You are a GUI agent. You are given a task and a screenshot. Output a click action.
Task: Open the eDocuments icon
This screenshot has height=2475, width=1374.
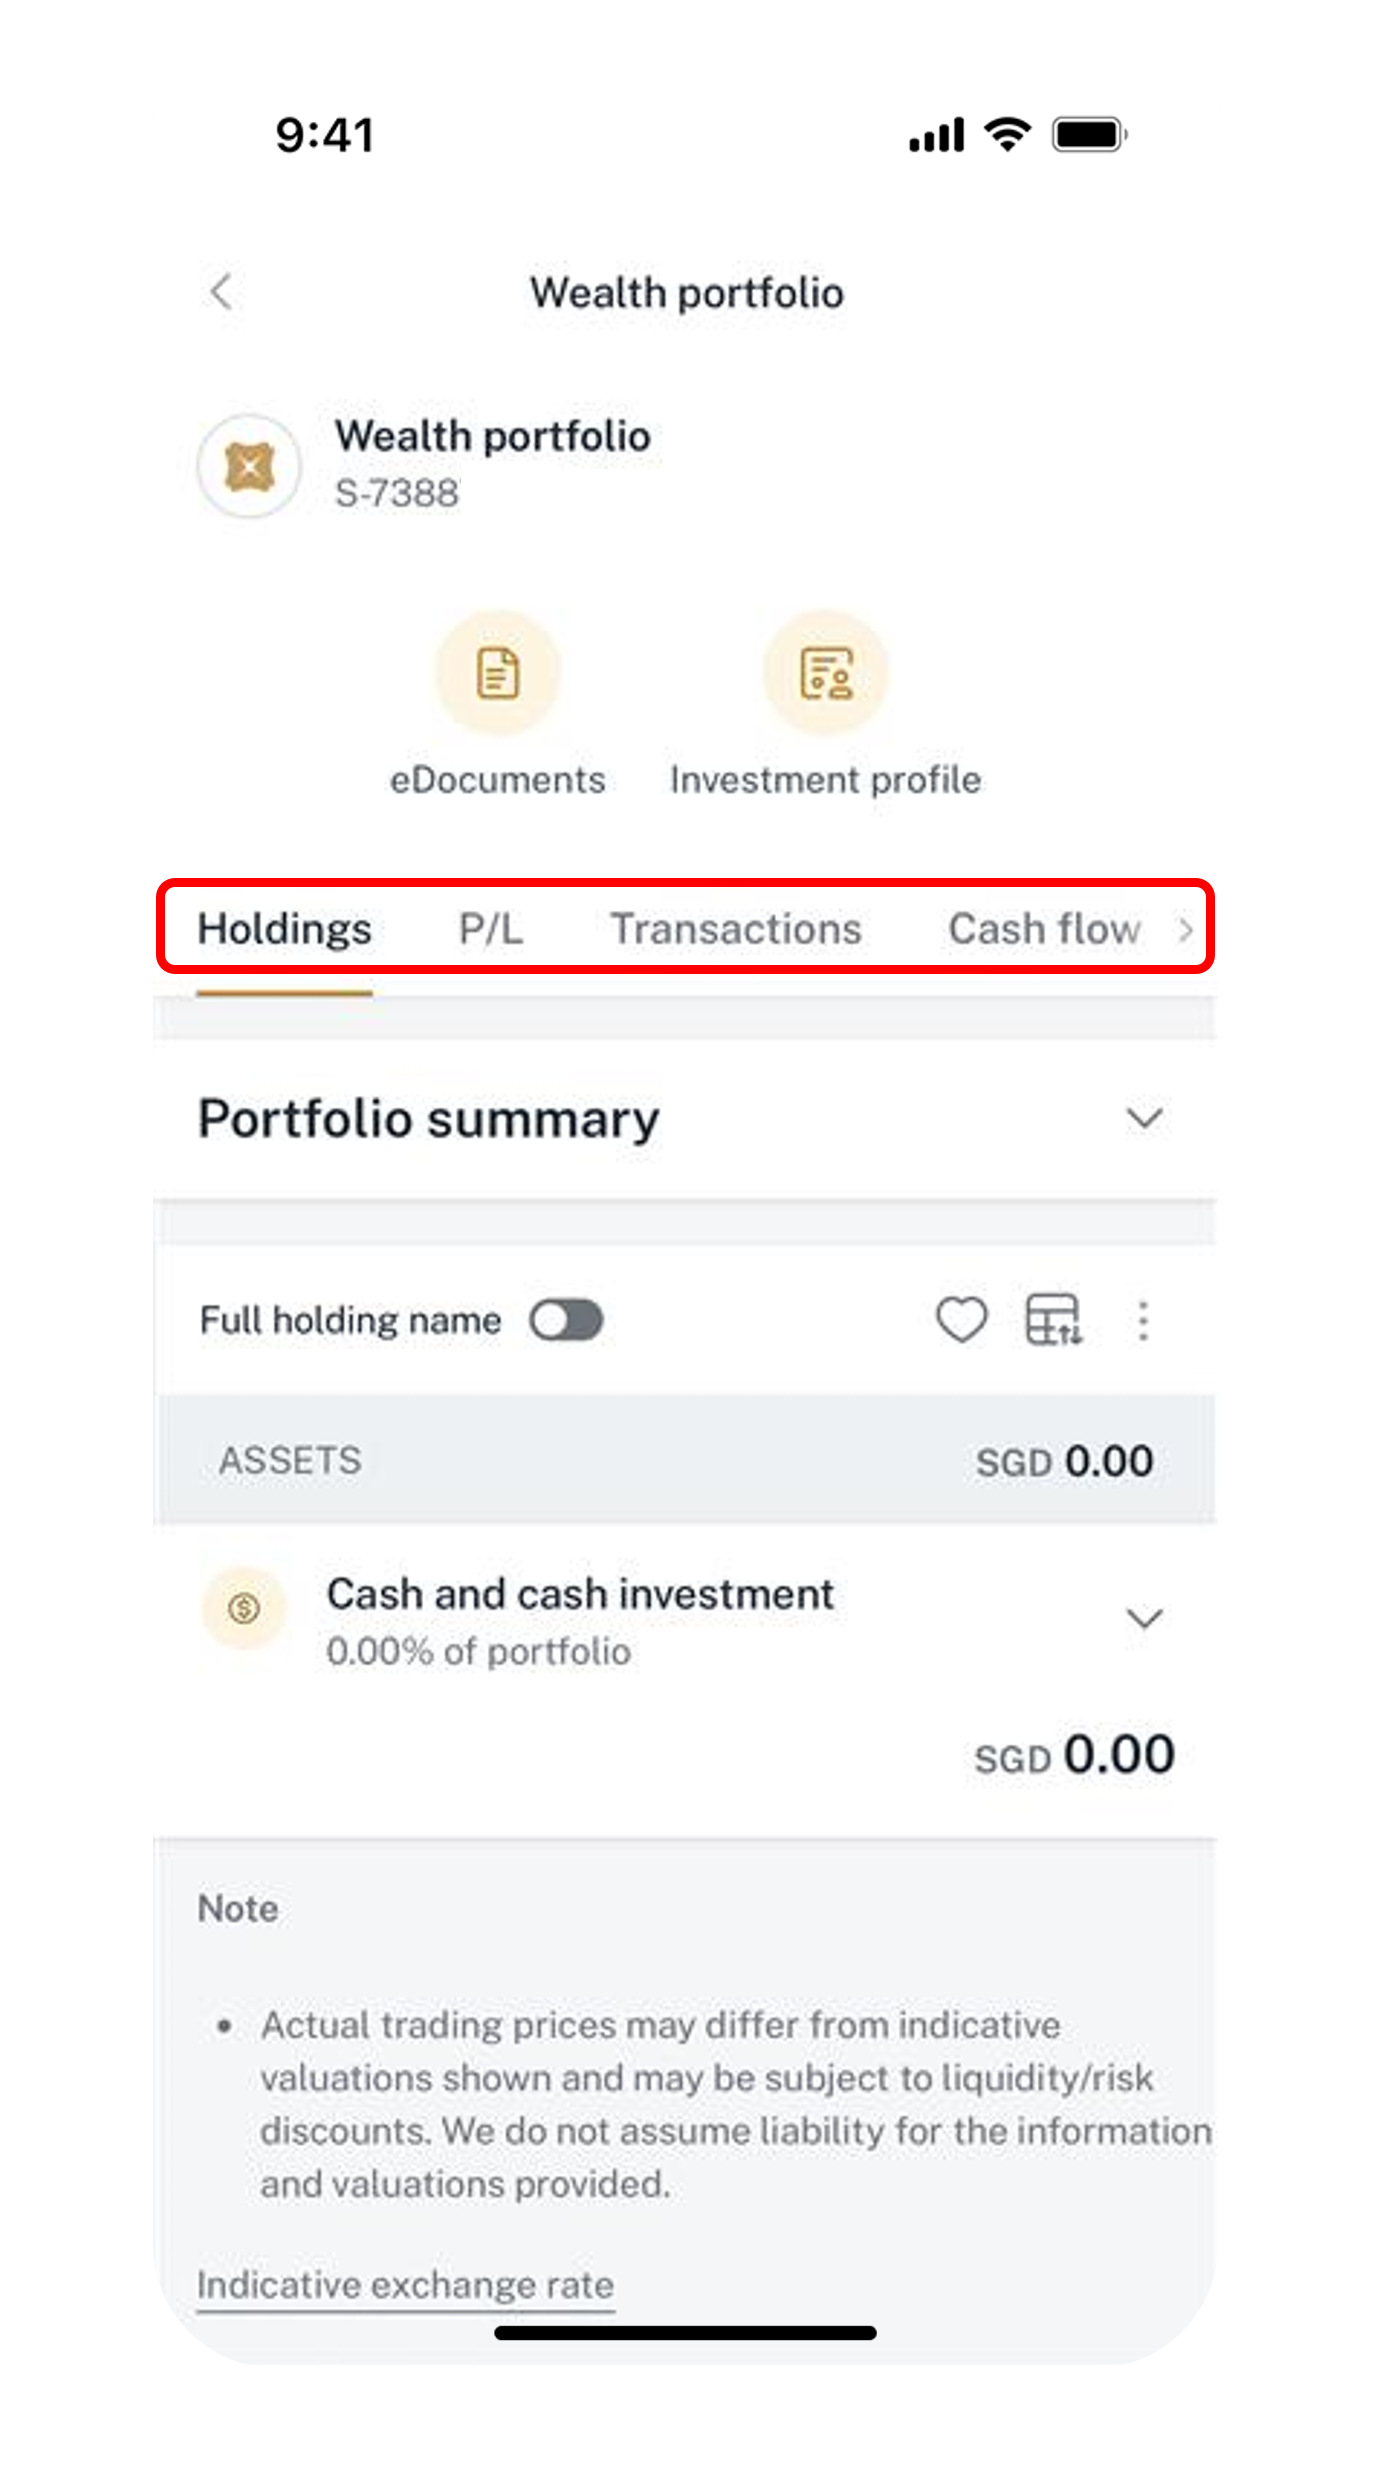tap(497, 672)
